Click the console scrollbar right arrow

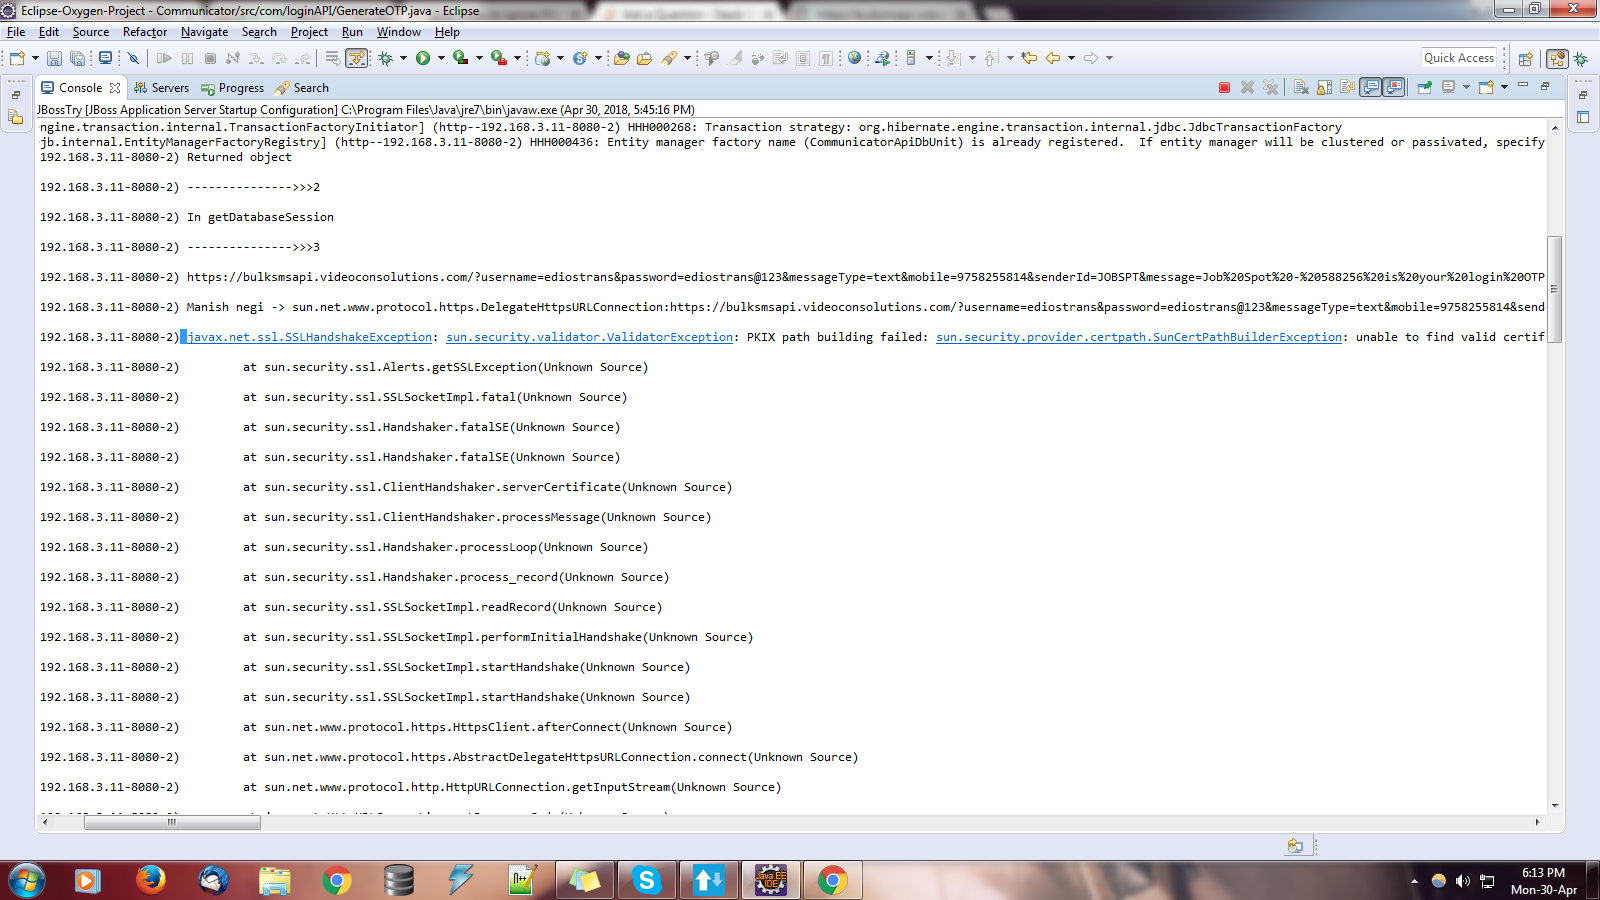(x=1538, y=822)
